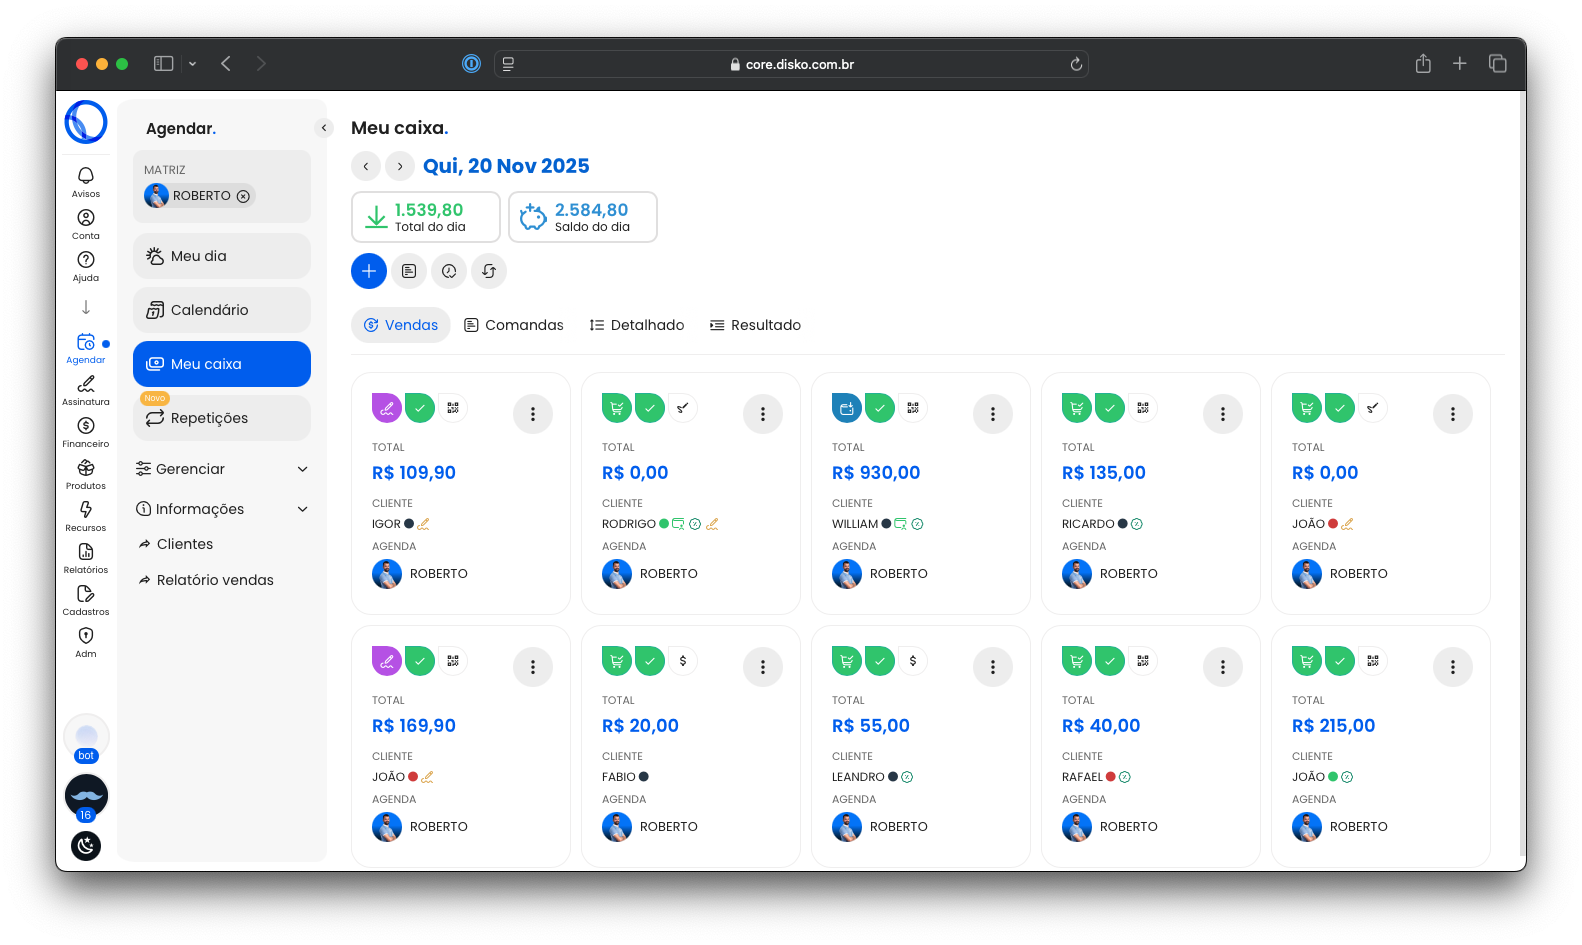This screenshot has height=945, width=1582.
Task: Go to next day arrow
Action: [x=400, y=166]
